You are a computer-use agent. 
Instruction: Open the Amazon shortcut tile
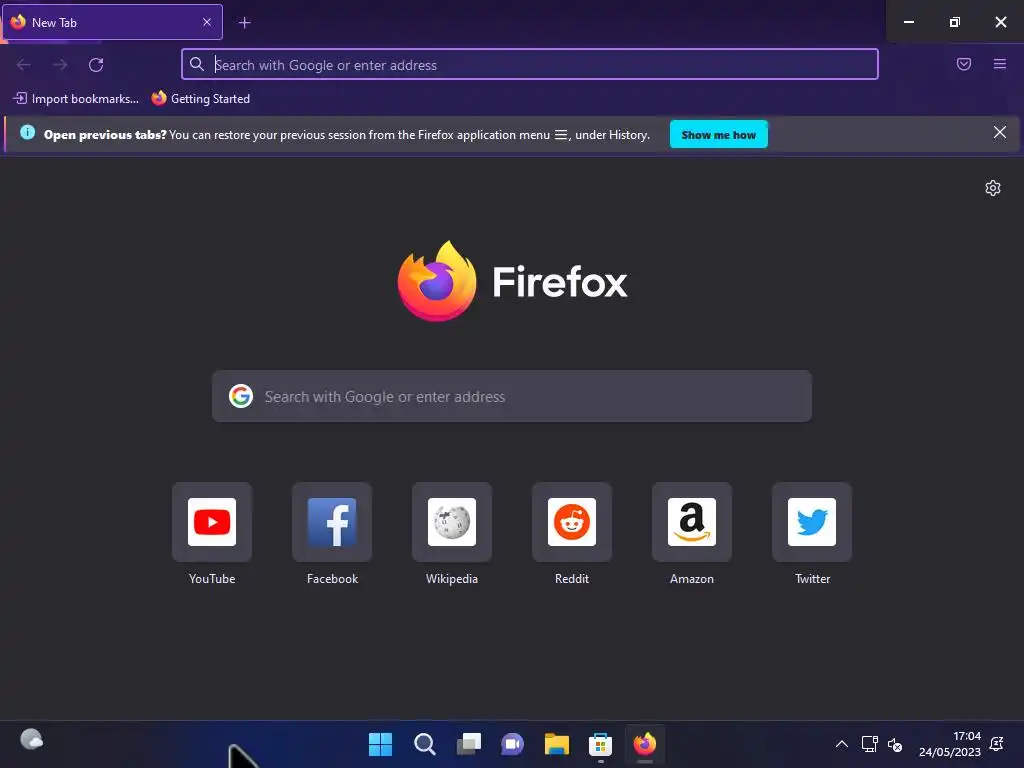[692, 522]
